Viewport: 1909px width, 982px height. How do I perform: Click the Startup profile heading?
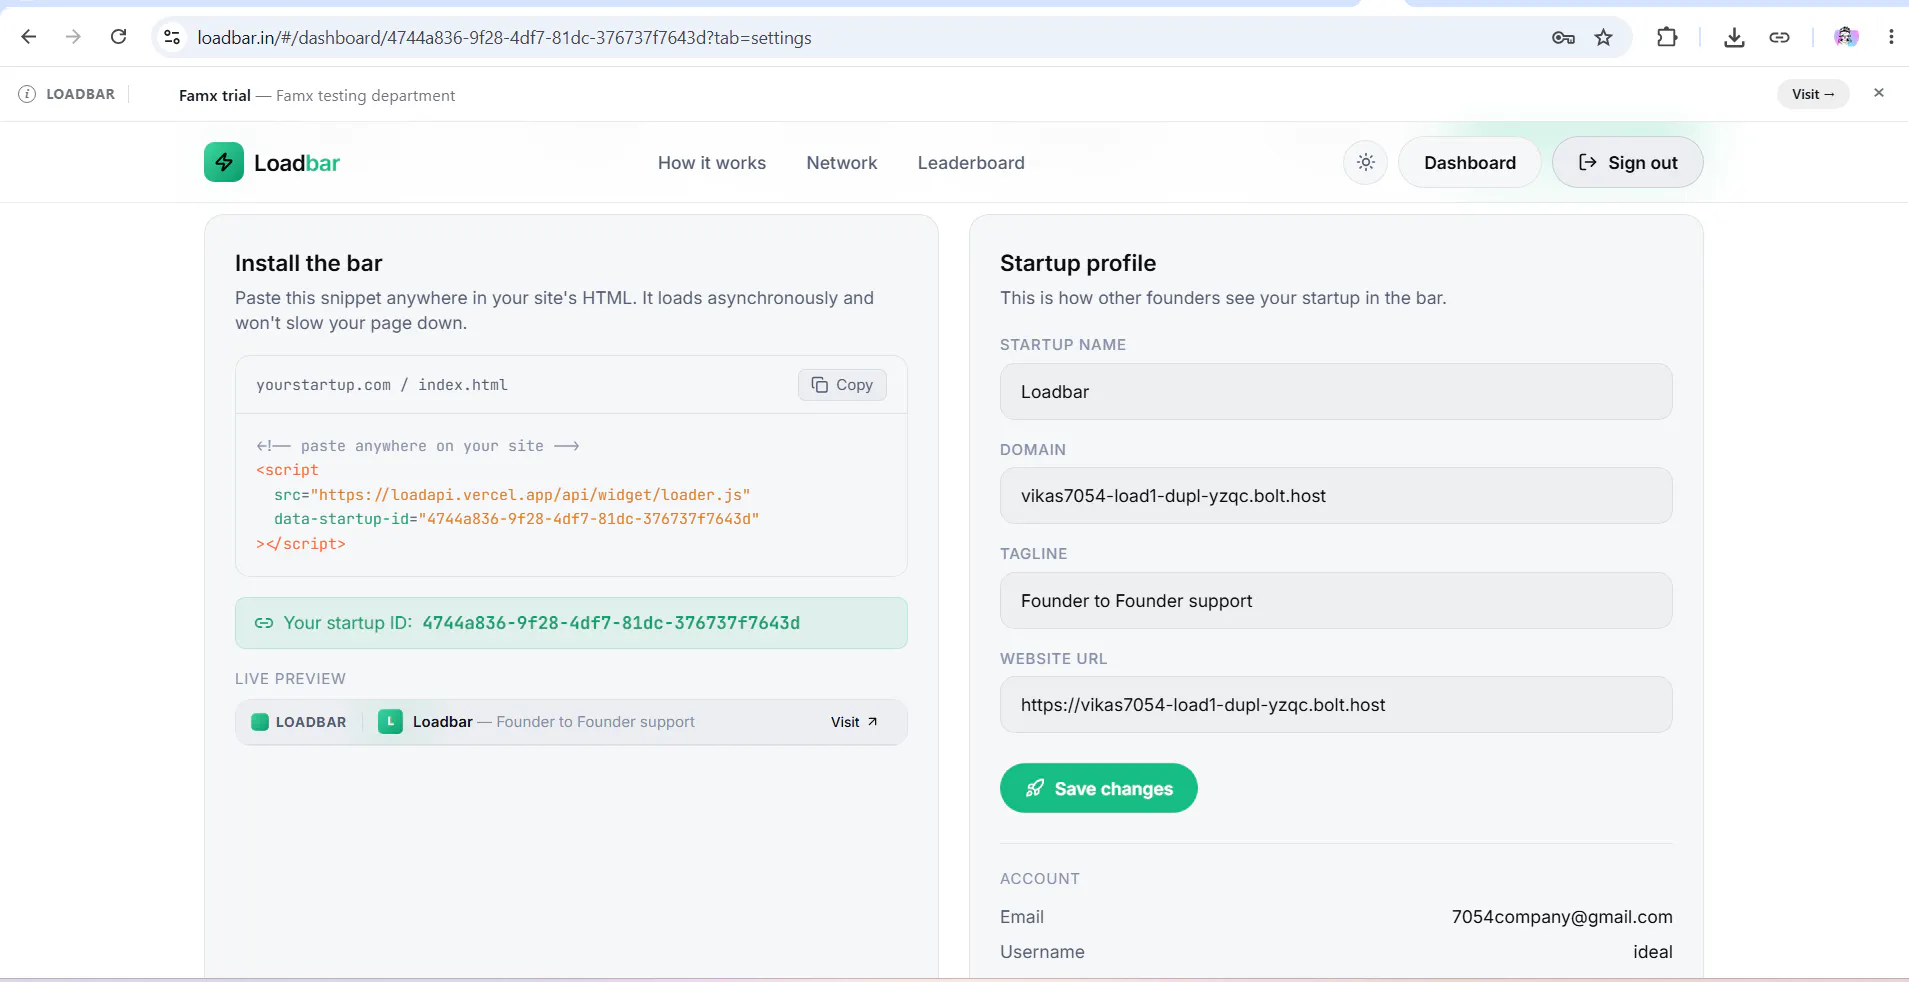click(x=1078, y=263)
